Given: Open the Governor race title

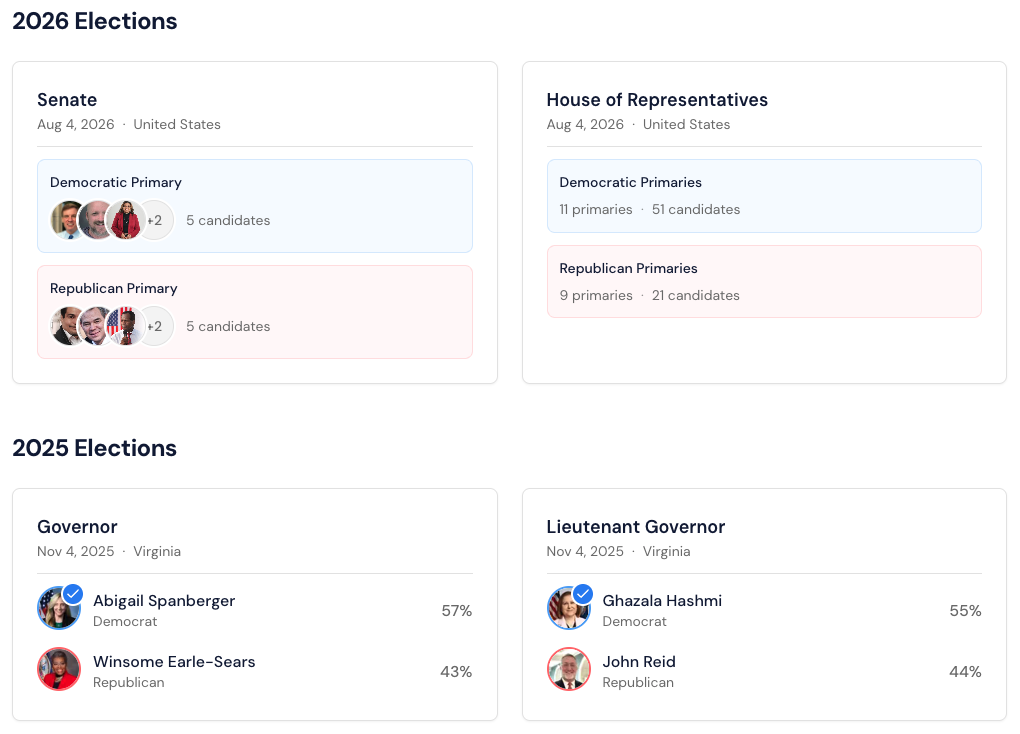Looking at the screenshot, I should click(77, 527).
